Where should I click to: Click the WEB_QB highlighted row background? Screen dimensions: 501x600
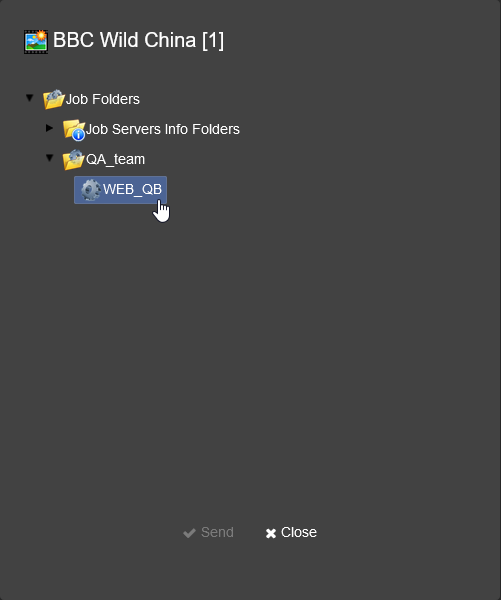point(121,190)
